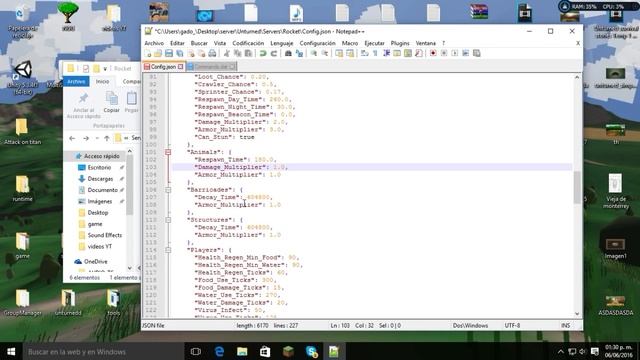
Task: Open the Store from the taskbar
Action: pos(265,351)
